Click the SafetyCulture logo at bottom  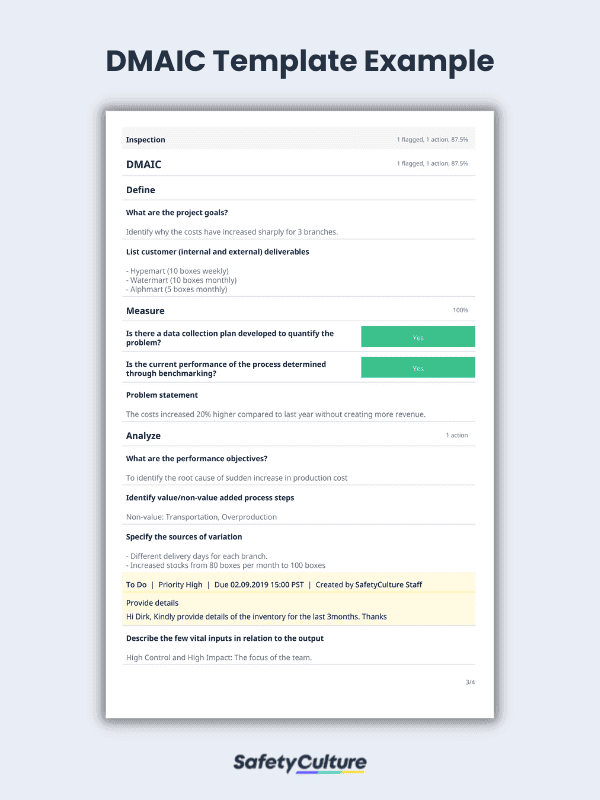coord(300,763)
